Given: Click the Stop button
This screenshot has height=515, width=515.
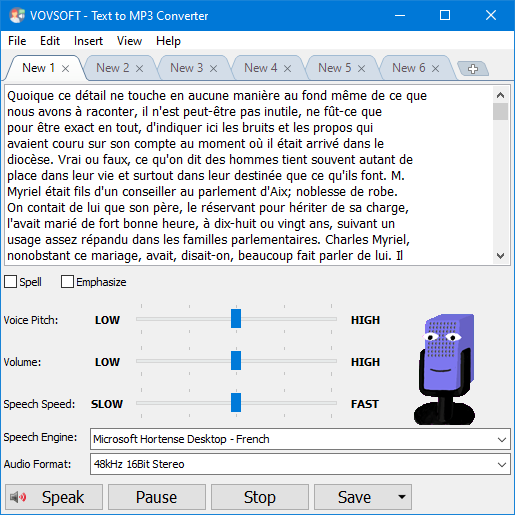Looking at the screenshot, I should coord(260,497).
